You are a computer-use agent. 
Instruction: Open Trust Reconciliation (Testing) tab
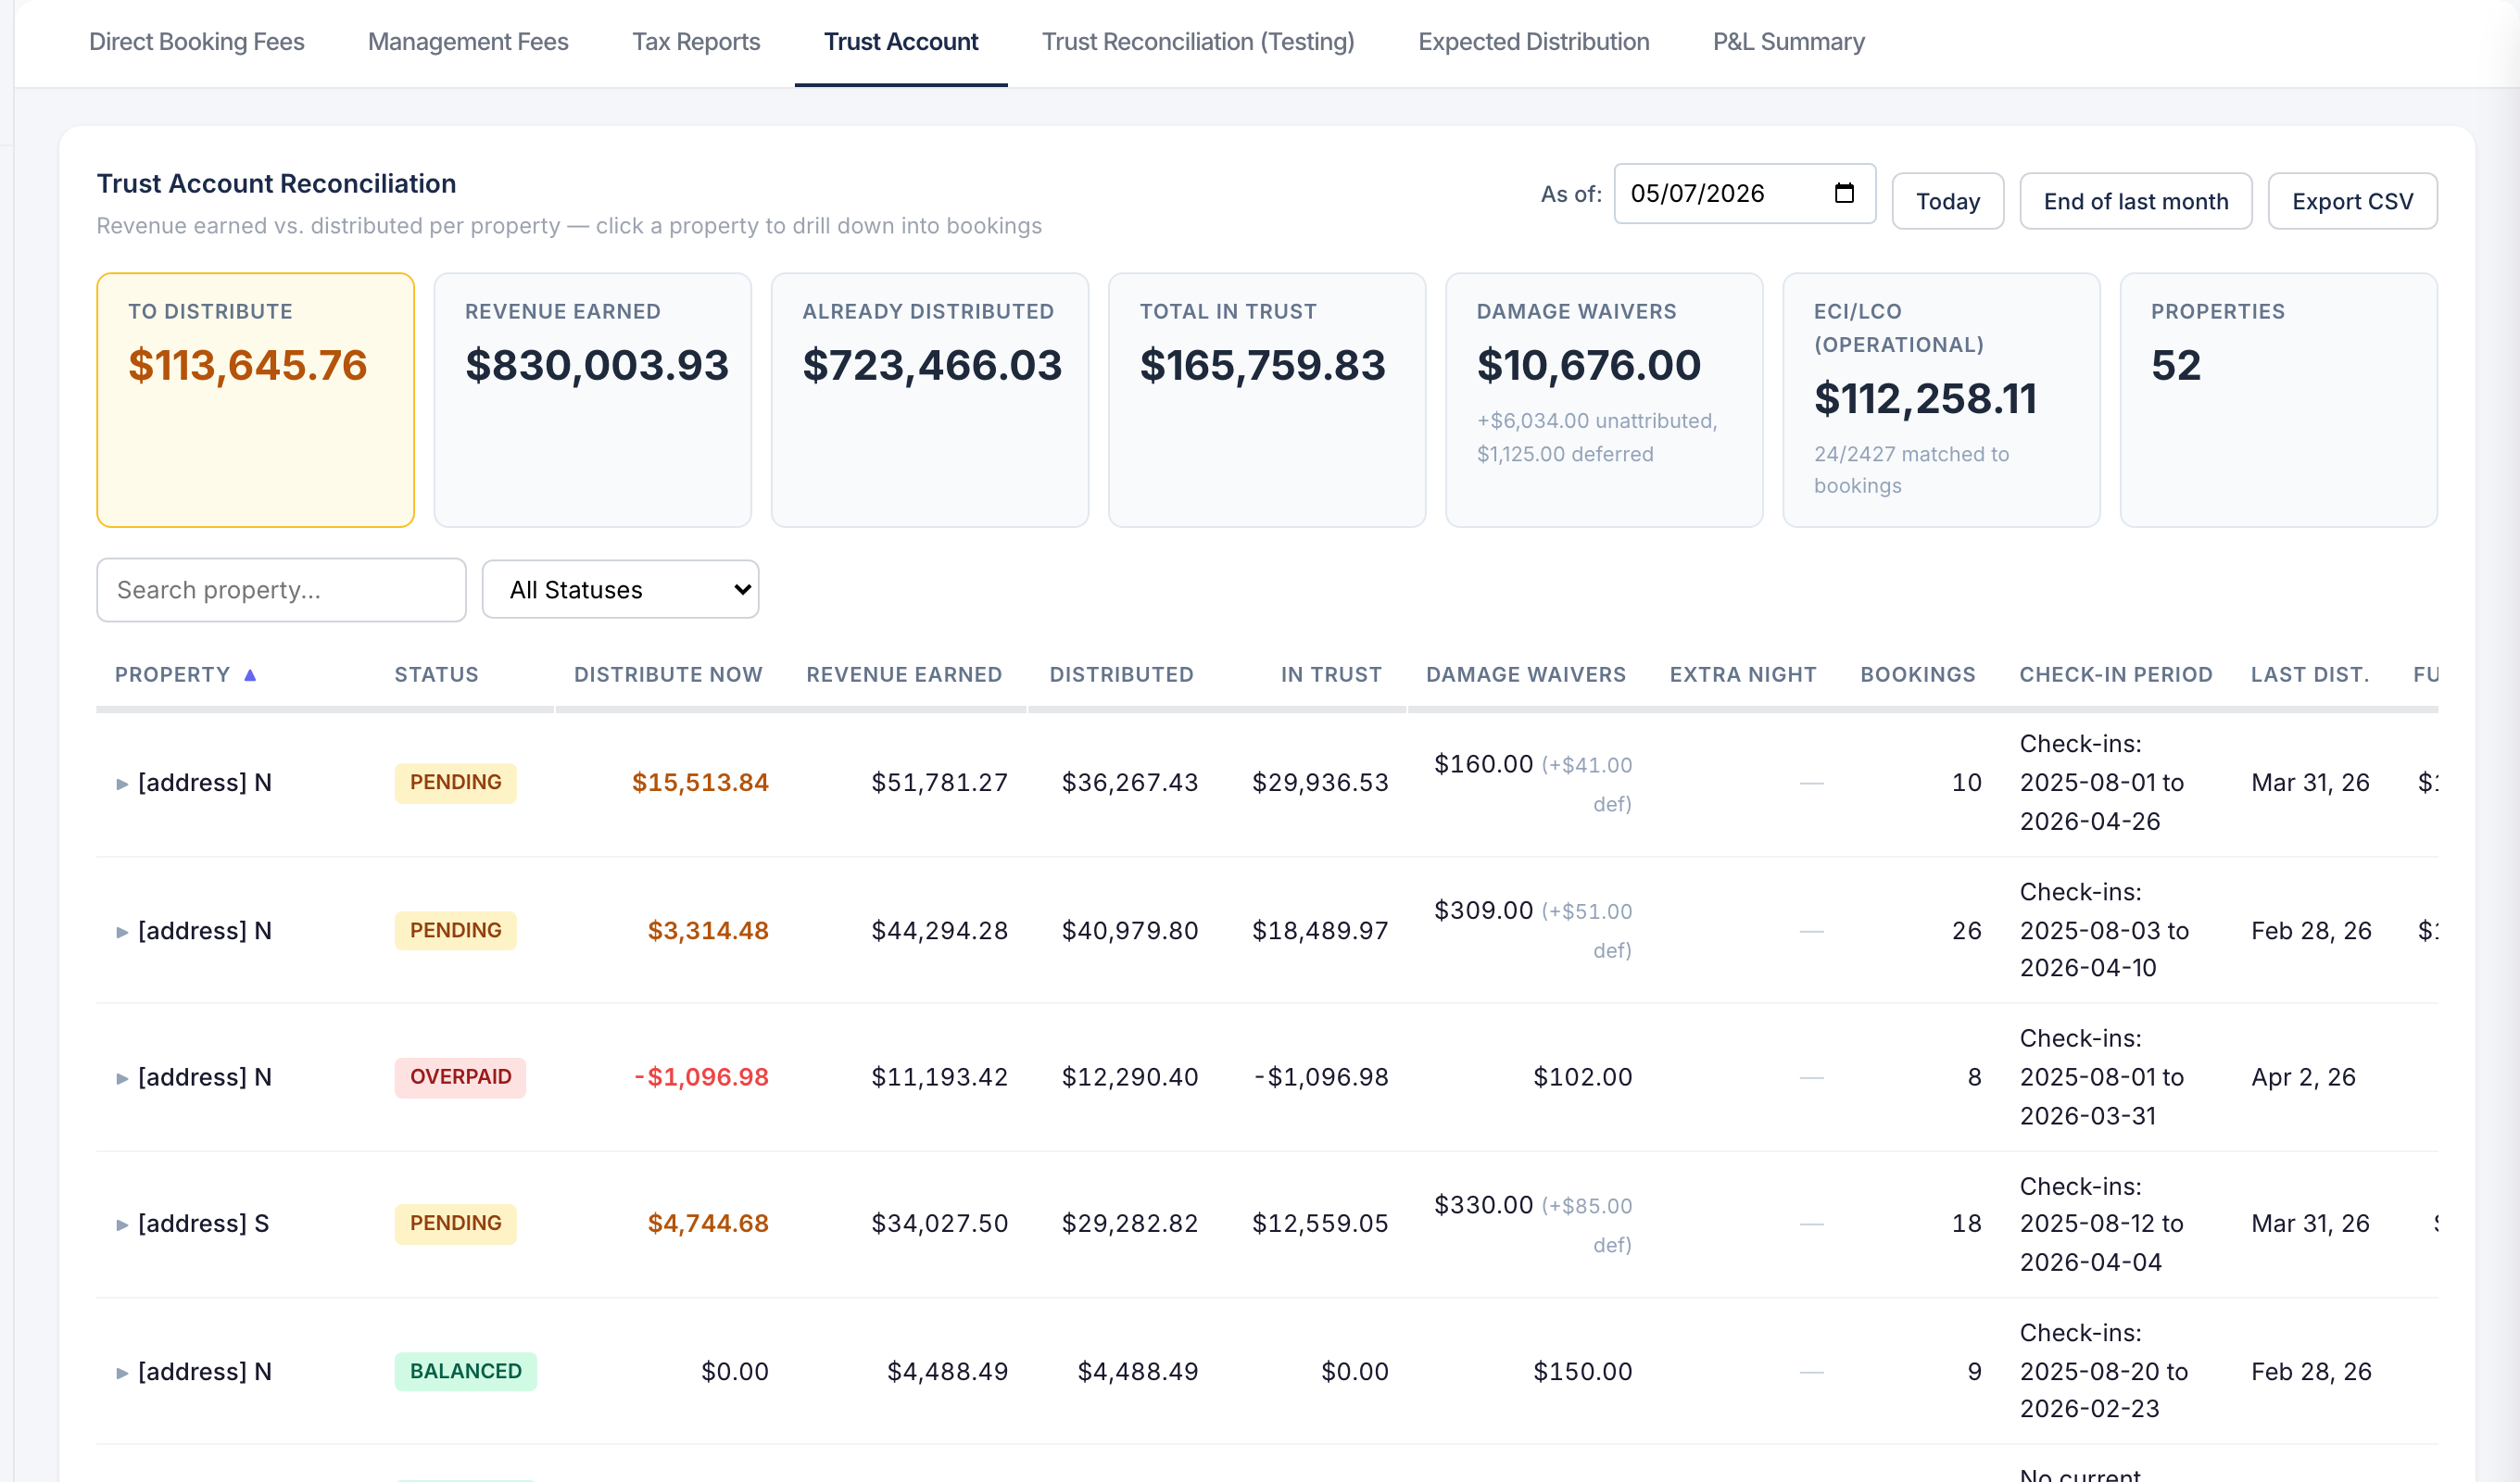click(1198, 42)
